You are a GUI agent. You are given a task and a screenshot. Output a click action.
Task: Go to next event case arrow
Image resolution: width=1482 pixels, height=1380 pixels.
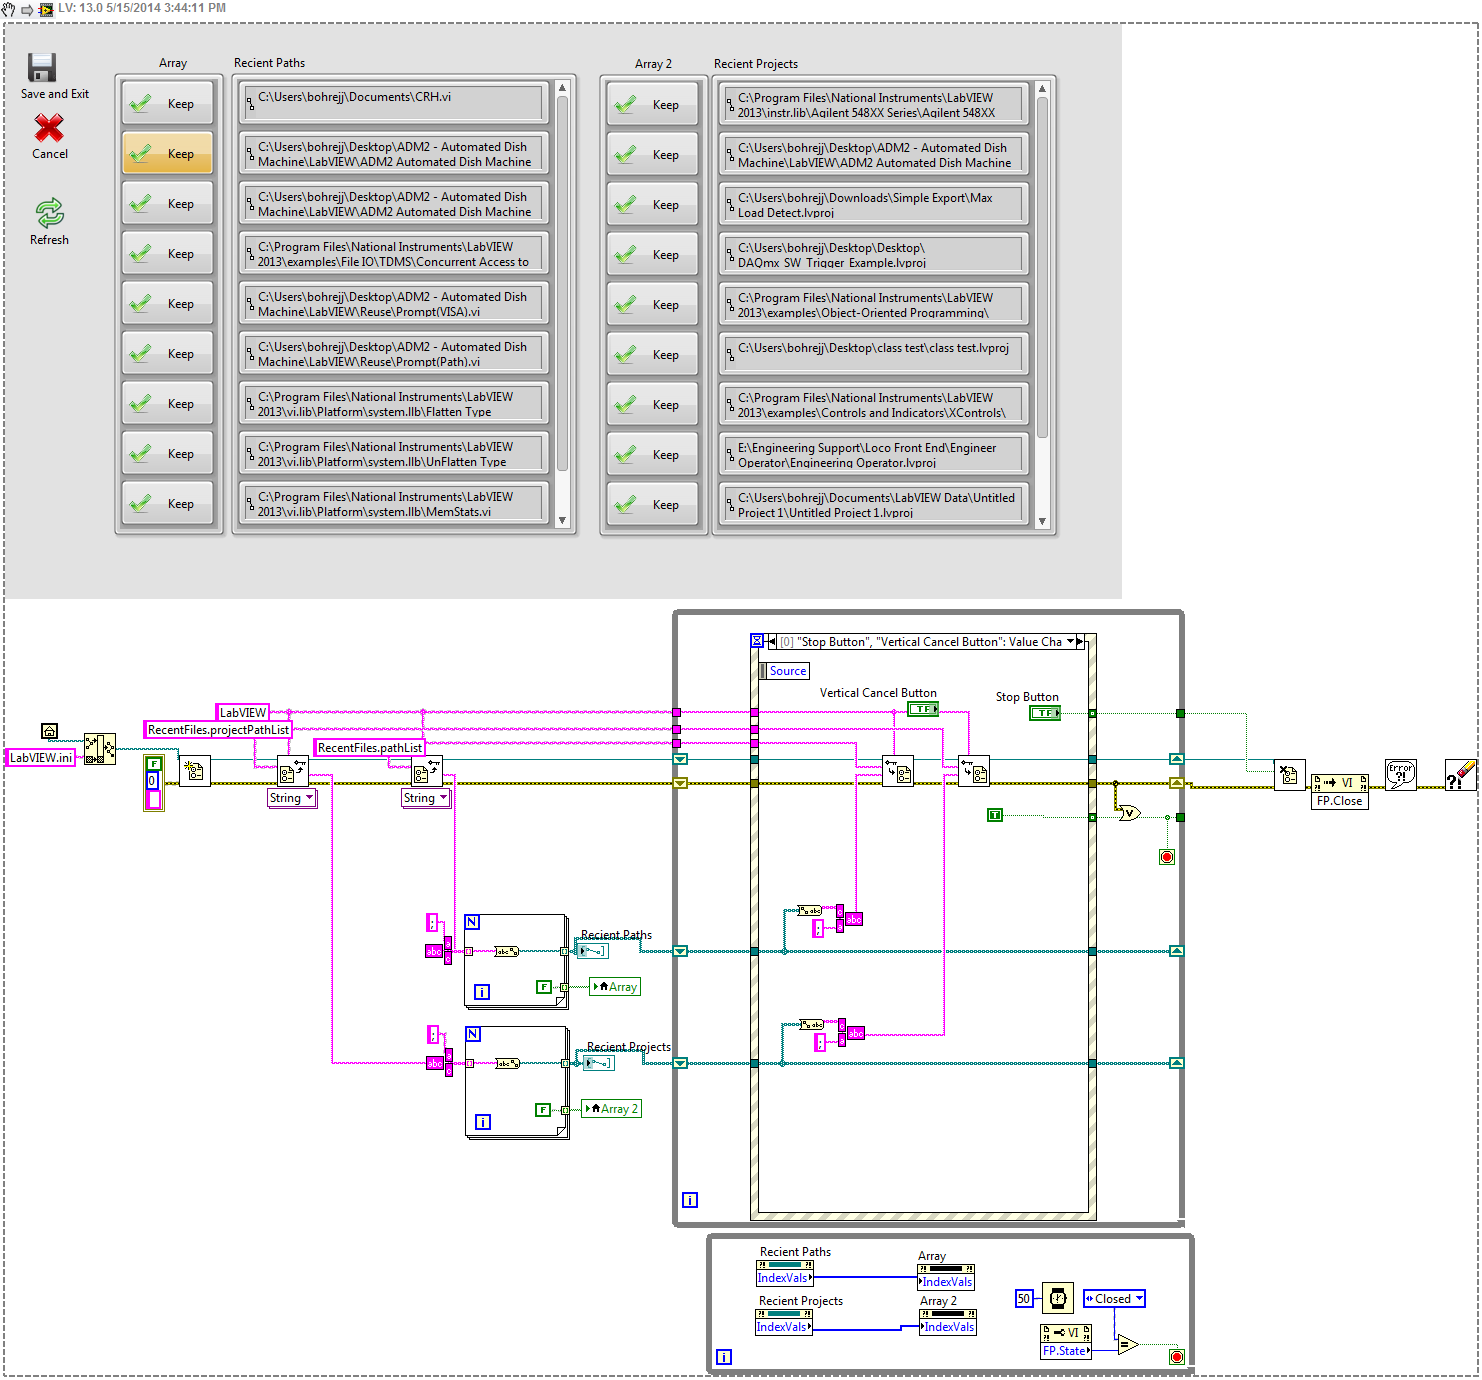1080,642
